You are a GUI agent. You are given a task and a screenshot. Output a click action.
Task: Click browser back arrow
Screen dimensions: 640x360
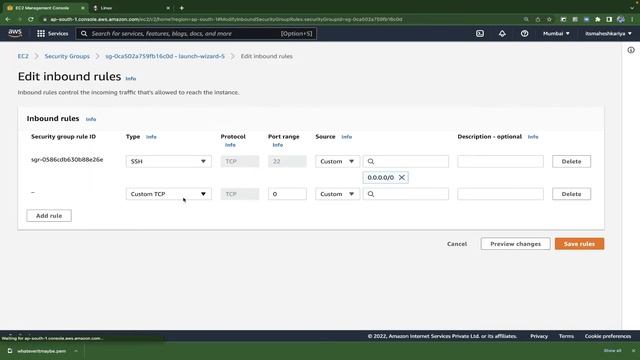pyautogui.click(x=8, y=19)
